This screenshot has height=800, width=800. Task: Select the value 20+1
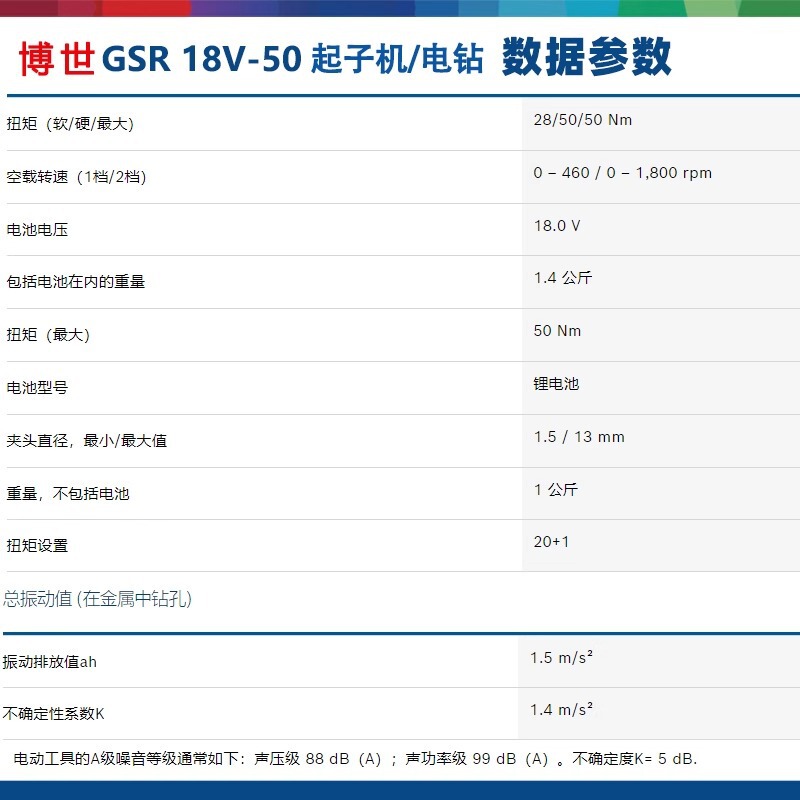coord(551,542)
